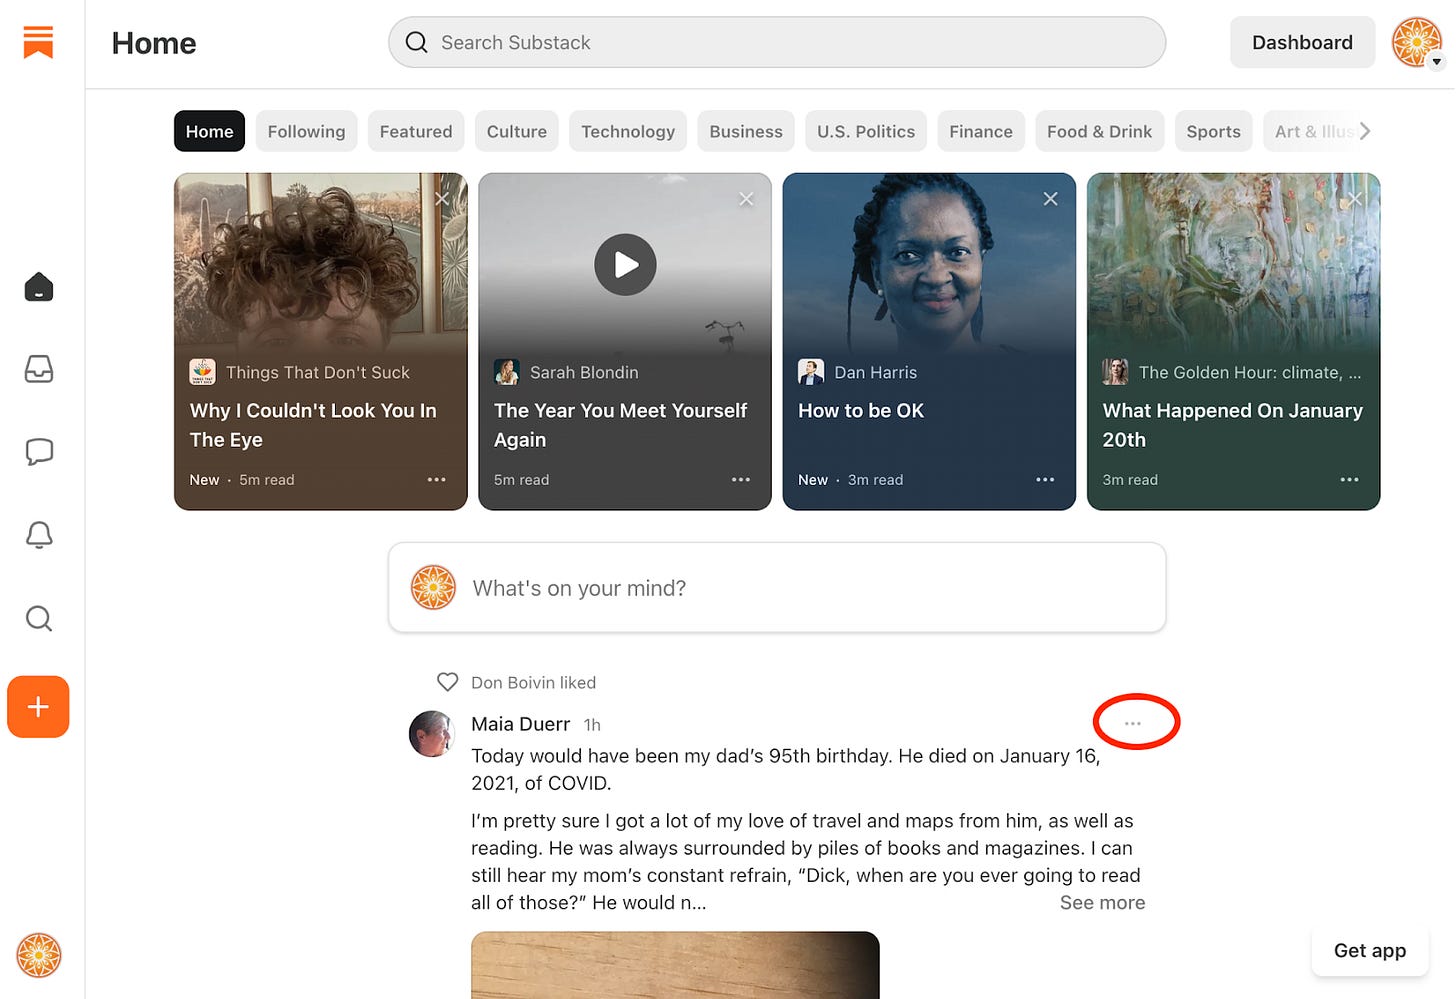The image size is (1456, 999).
Task: Open Maia Duerr's profile avatar
Action: [x=432, y=734]
